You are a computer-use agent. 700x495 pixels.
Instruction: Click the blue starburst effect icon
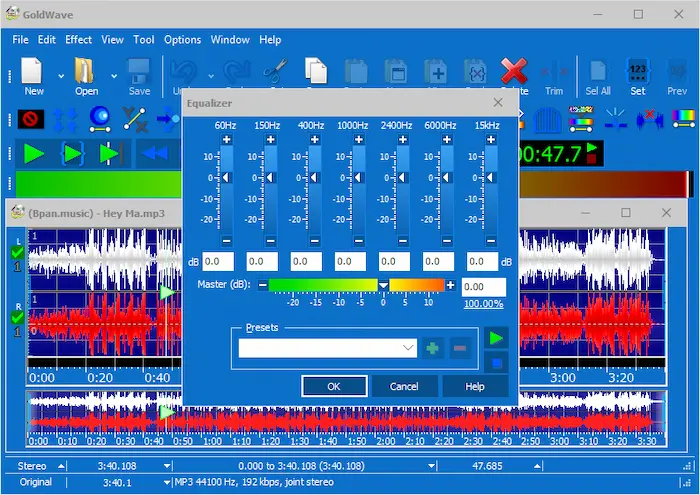point(616,119)
